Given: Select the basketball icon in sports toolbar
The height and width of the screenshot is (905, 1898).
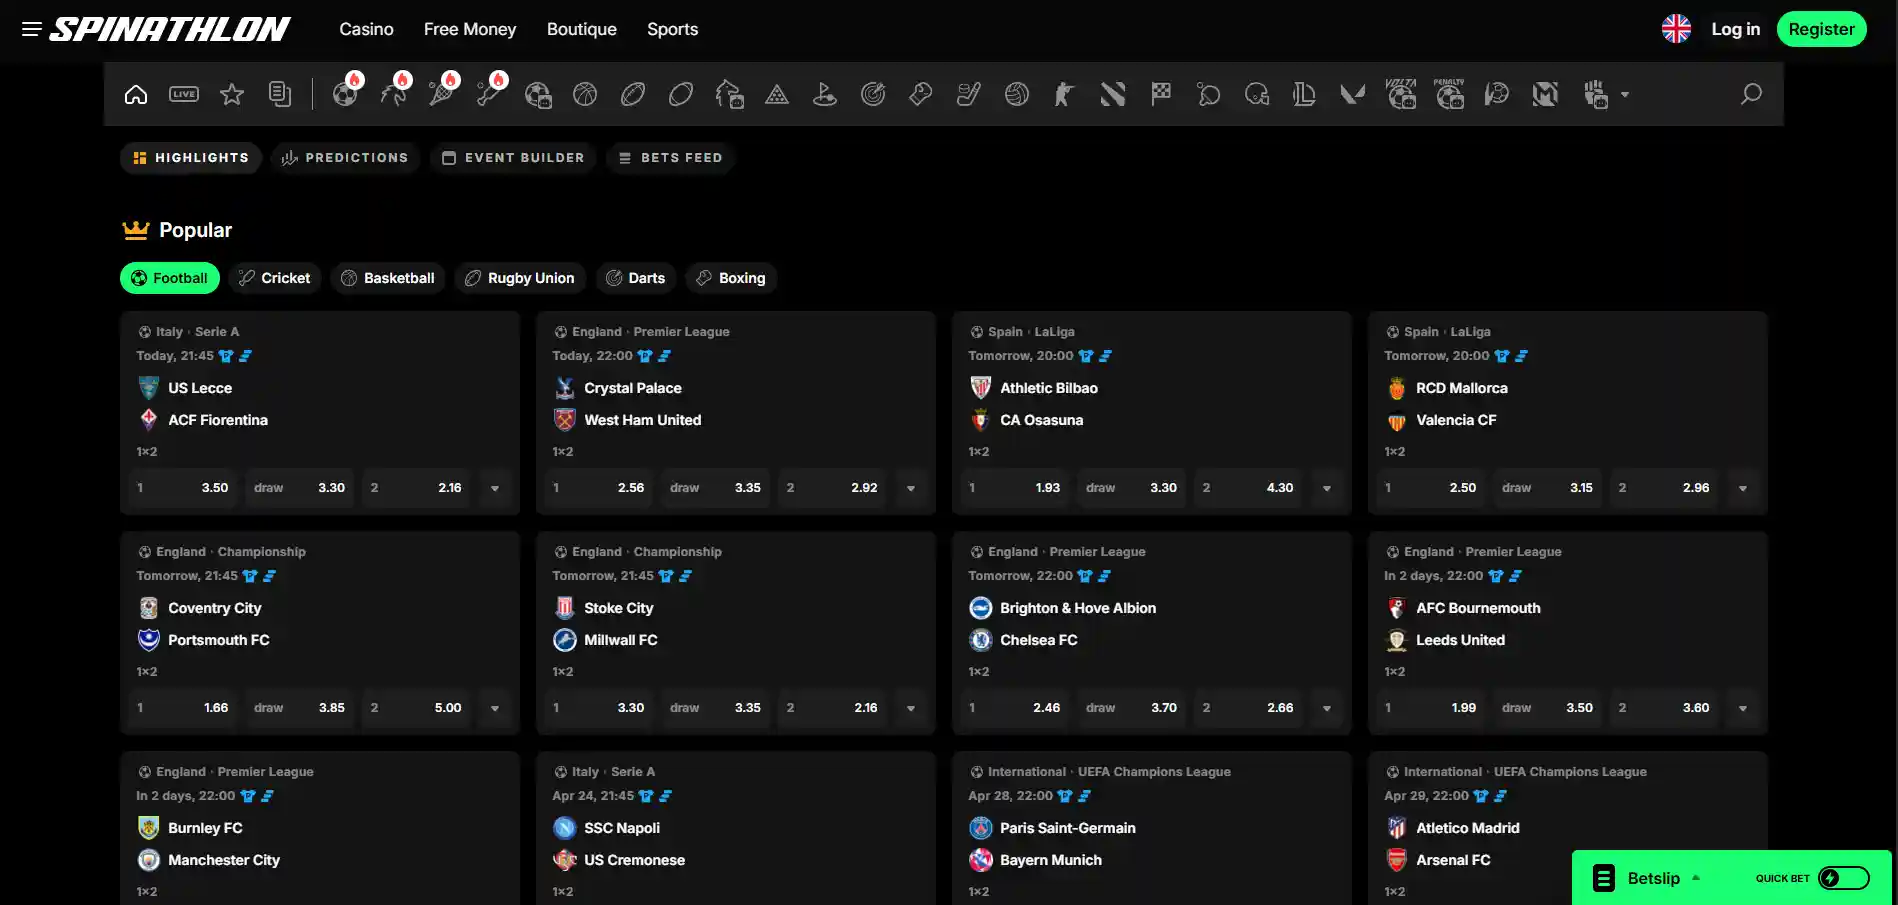Looking at the screenshot, I should point(585,94).
